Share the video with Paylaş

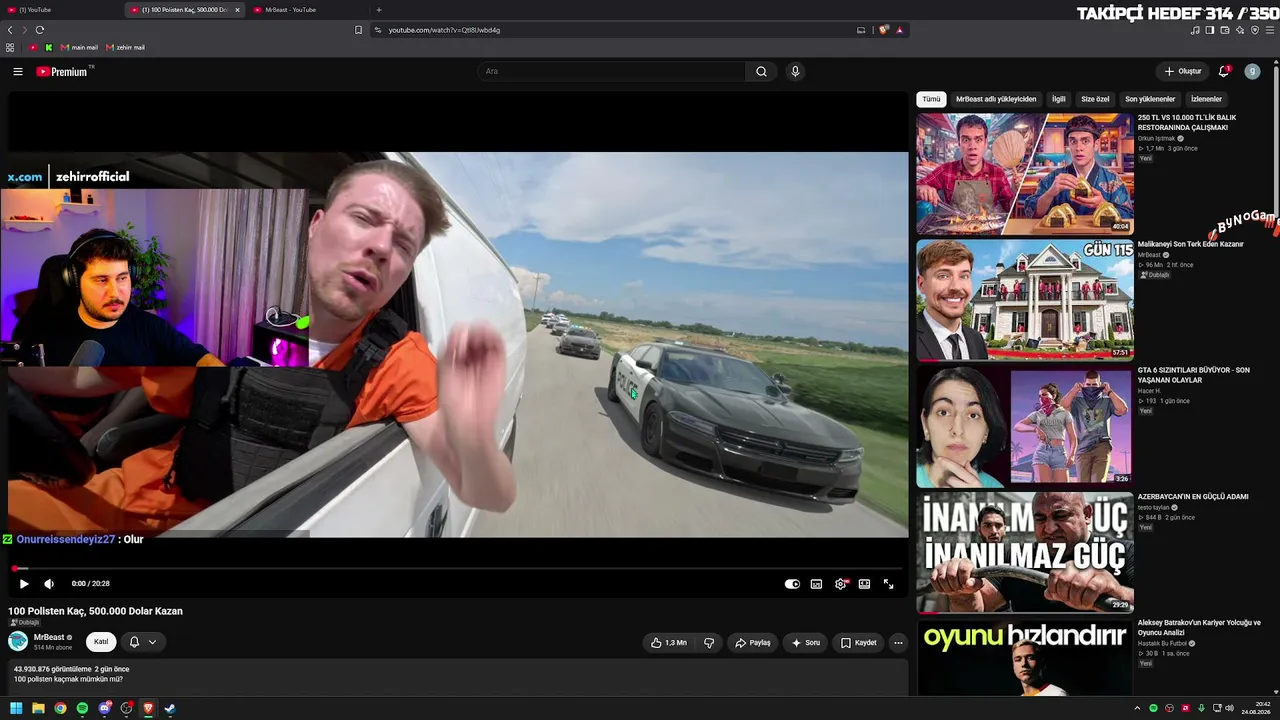point(752,643)
